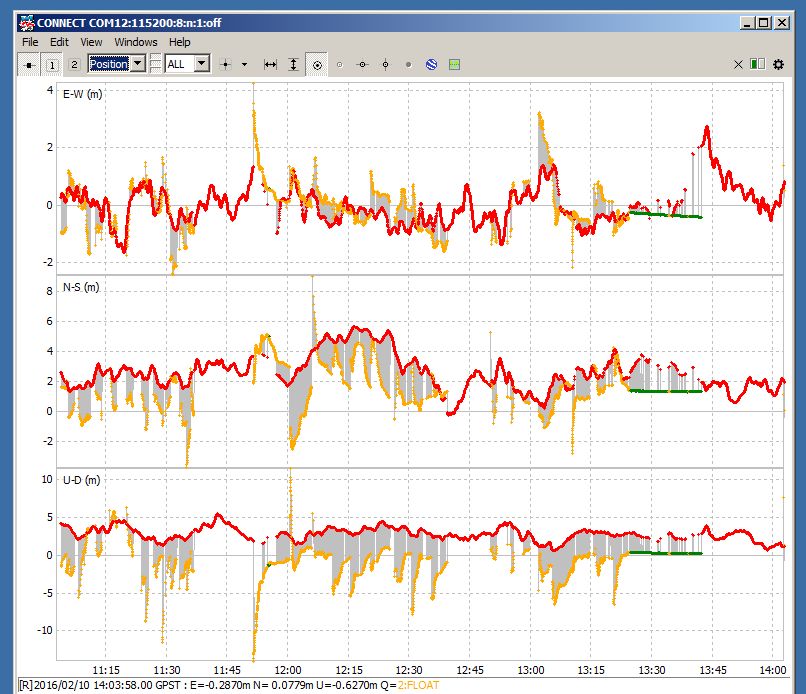Fit the plot vertically with the arrows icon
Viewport: 806px width, 694px height.
click(293, 65)
